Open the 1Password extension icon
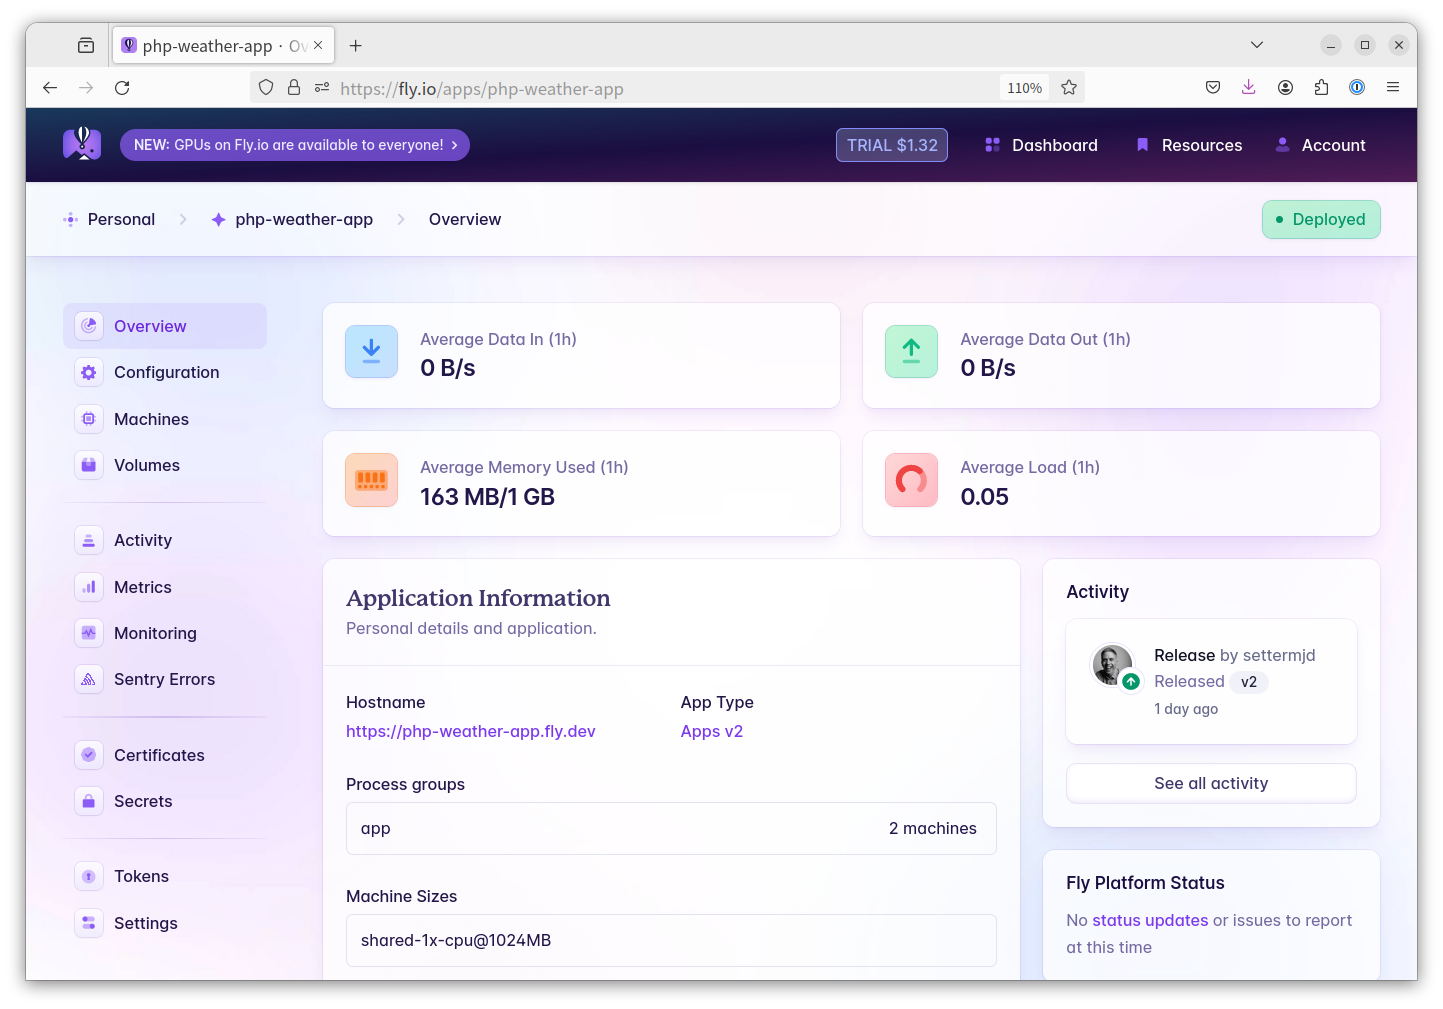Screen dimensions: 1443x1009 [1357, 88]
